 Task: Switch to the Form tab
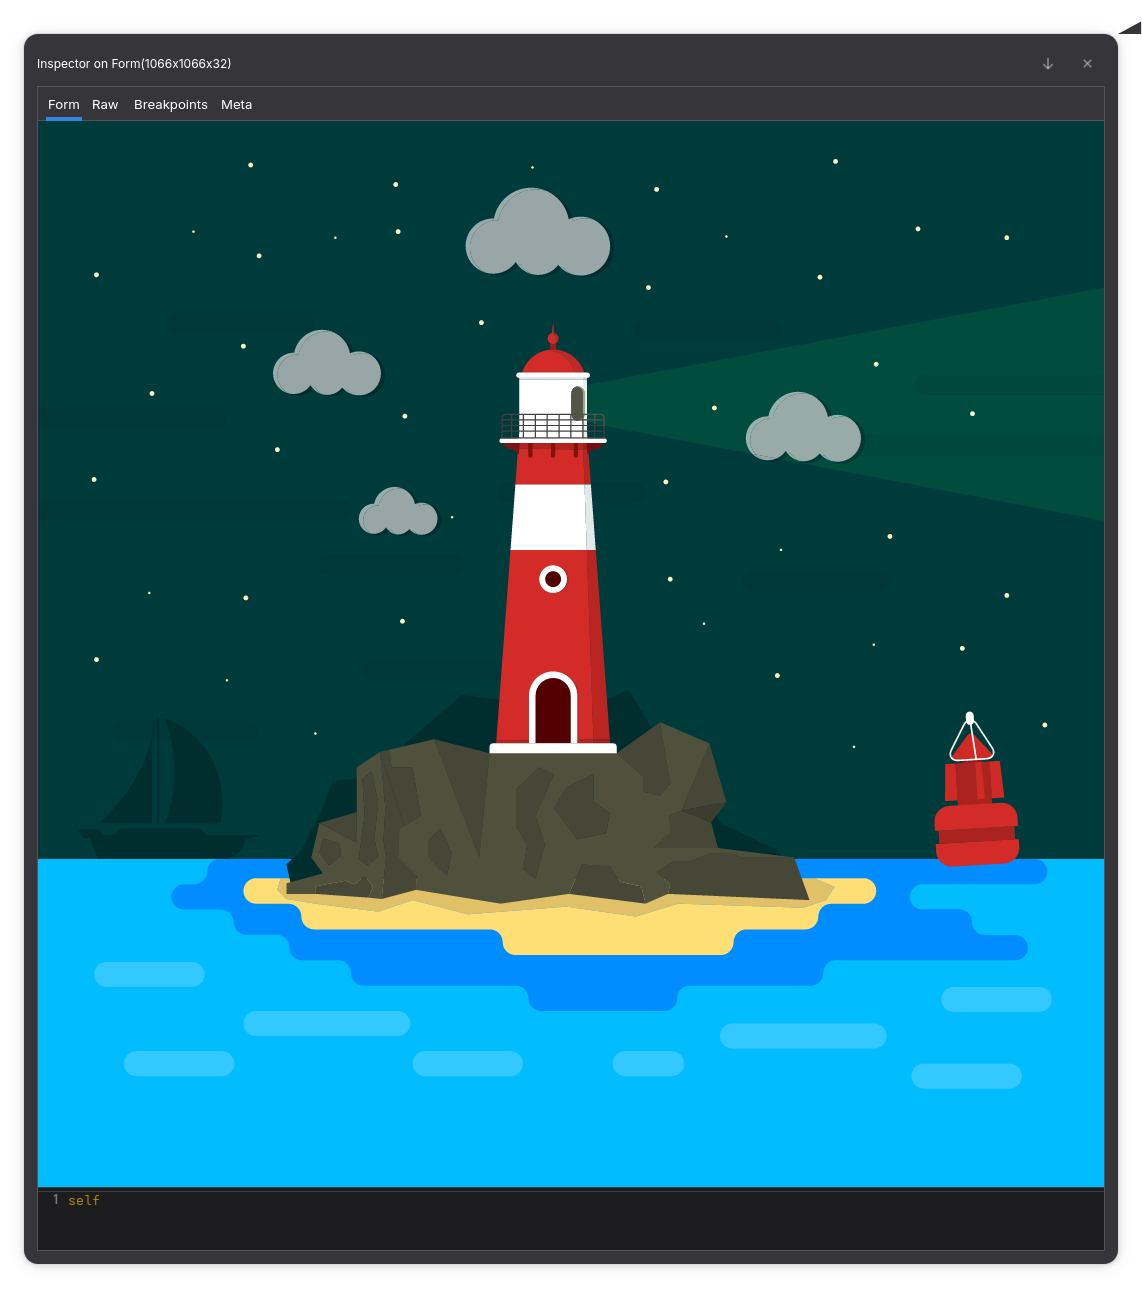tap(63, 105)
